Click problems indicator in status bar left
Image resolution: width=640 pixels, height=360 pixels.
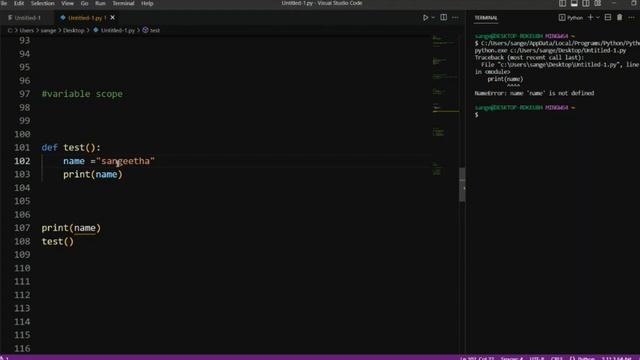(4, 358)
